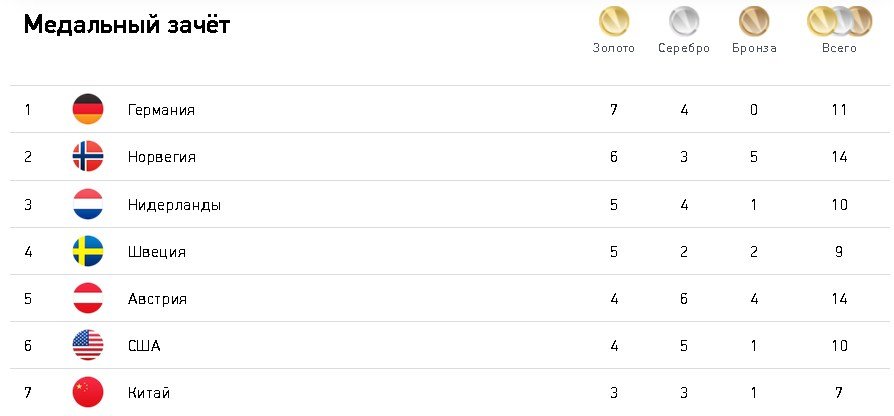Click the combined medals total icon
This screenshot has height=416, width=894.
tap(839, 21)
